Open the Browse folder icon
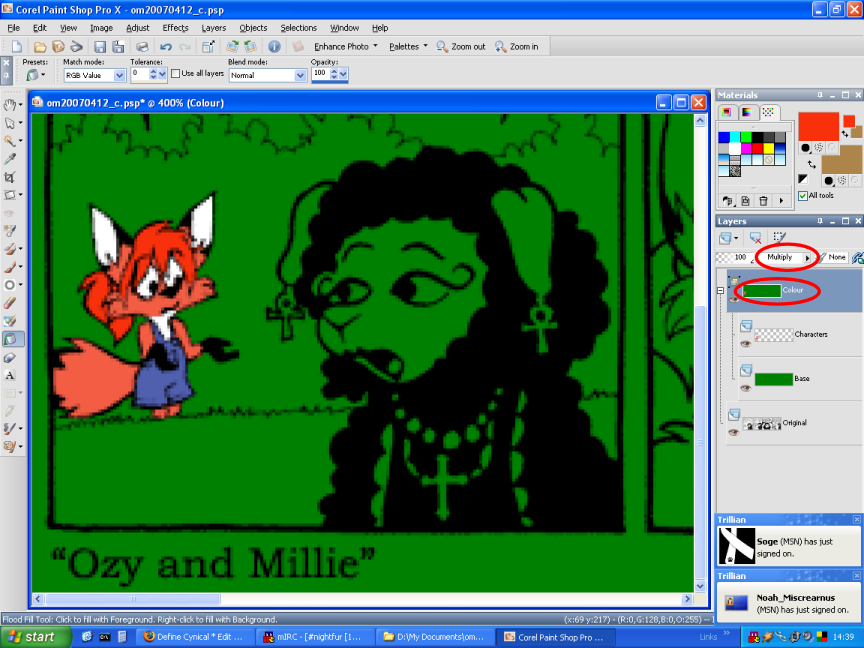This screenshot has height=648, width=864. [x=58, y=47]
